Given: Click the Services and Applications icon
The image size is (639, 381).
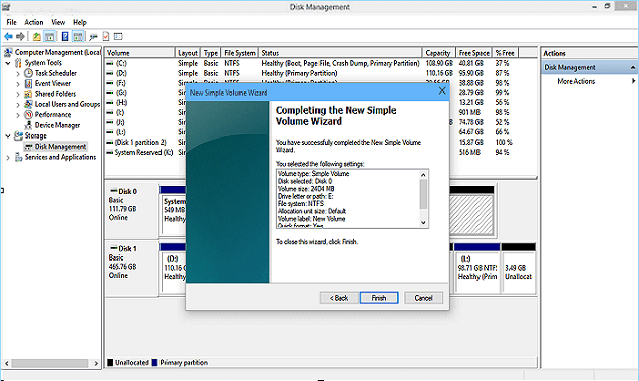Looking at the screenshot, I should pyautogui.click(x=18, y=157).
